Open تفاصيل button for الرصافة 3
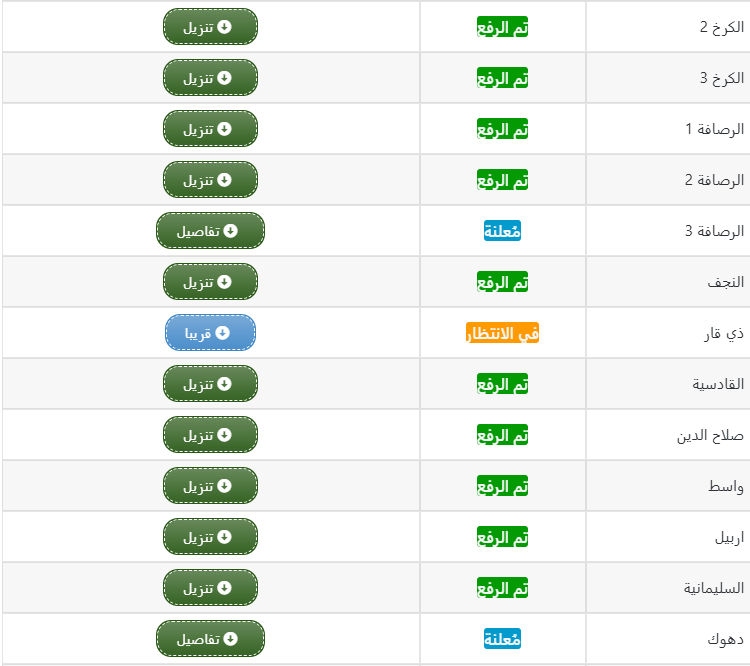This screenshot has width=750, height=666. 210,231
